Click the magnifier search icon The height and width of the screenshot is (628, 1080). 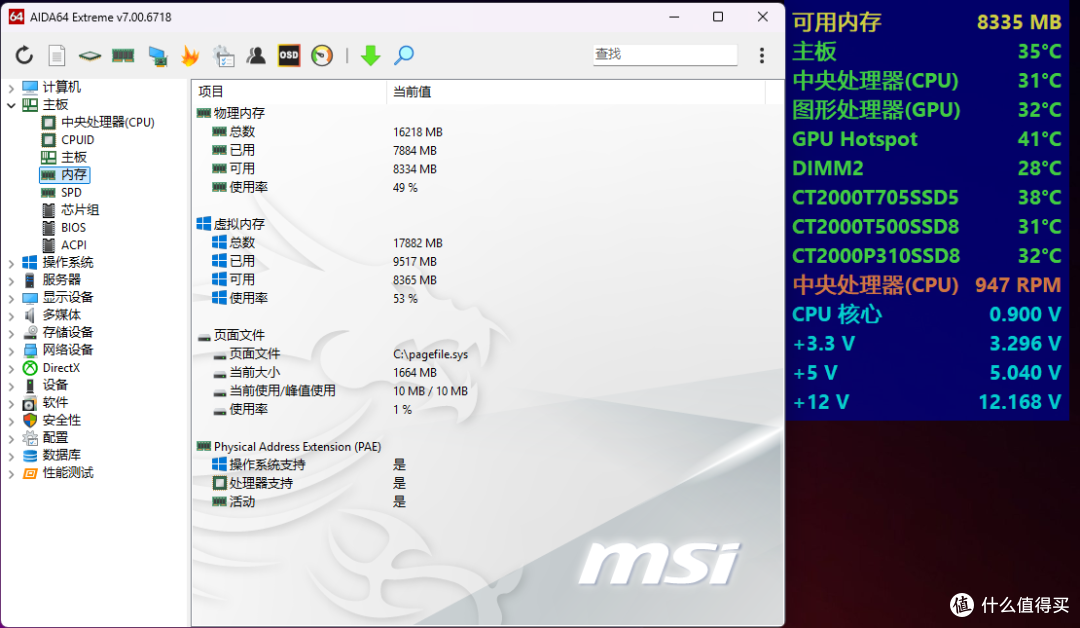pyautogui.click(x=404, y=55)
